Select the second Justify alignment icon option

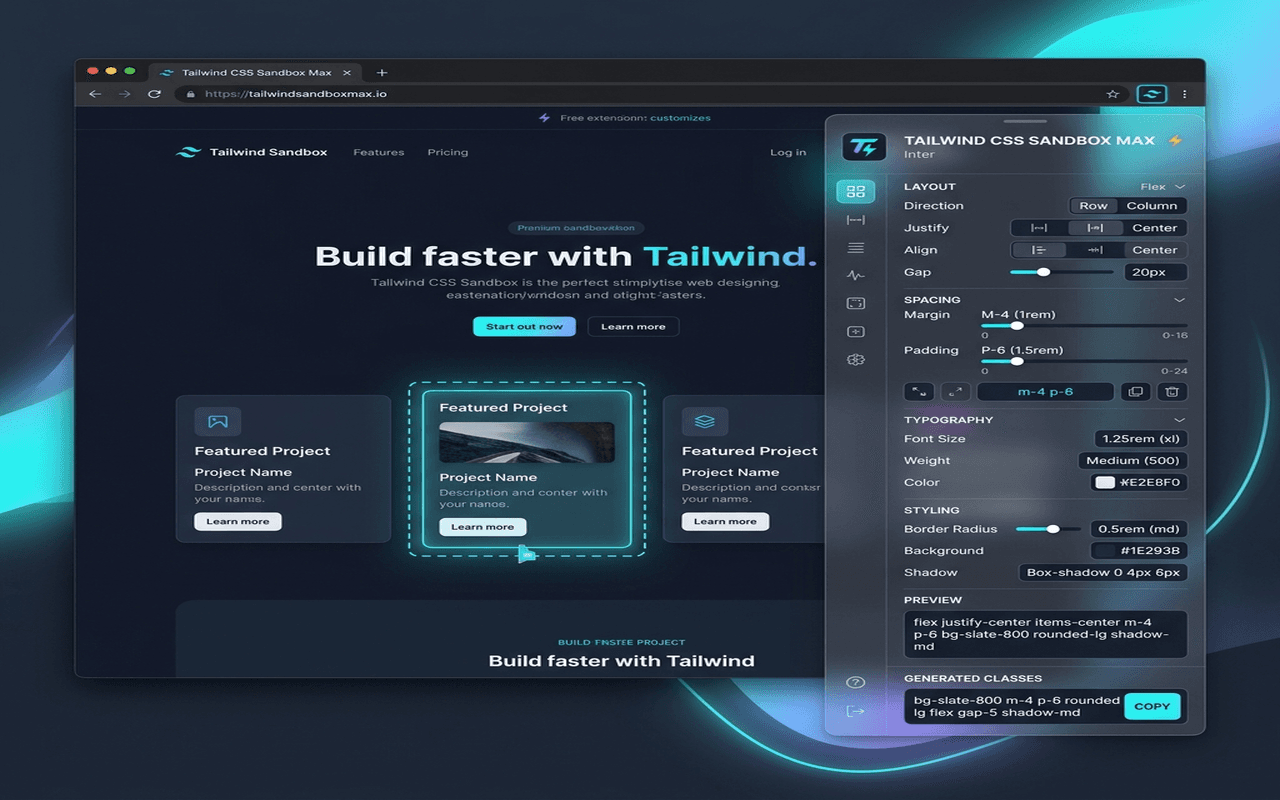(1095, 228)
